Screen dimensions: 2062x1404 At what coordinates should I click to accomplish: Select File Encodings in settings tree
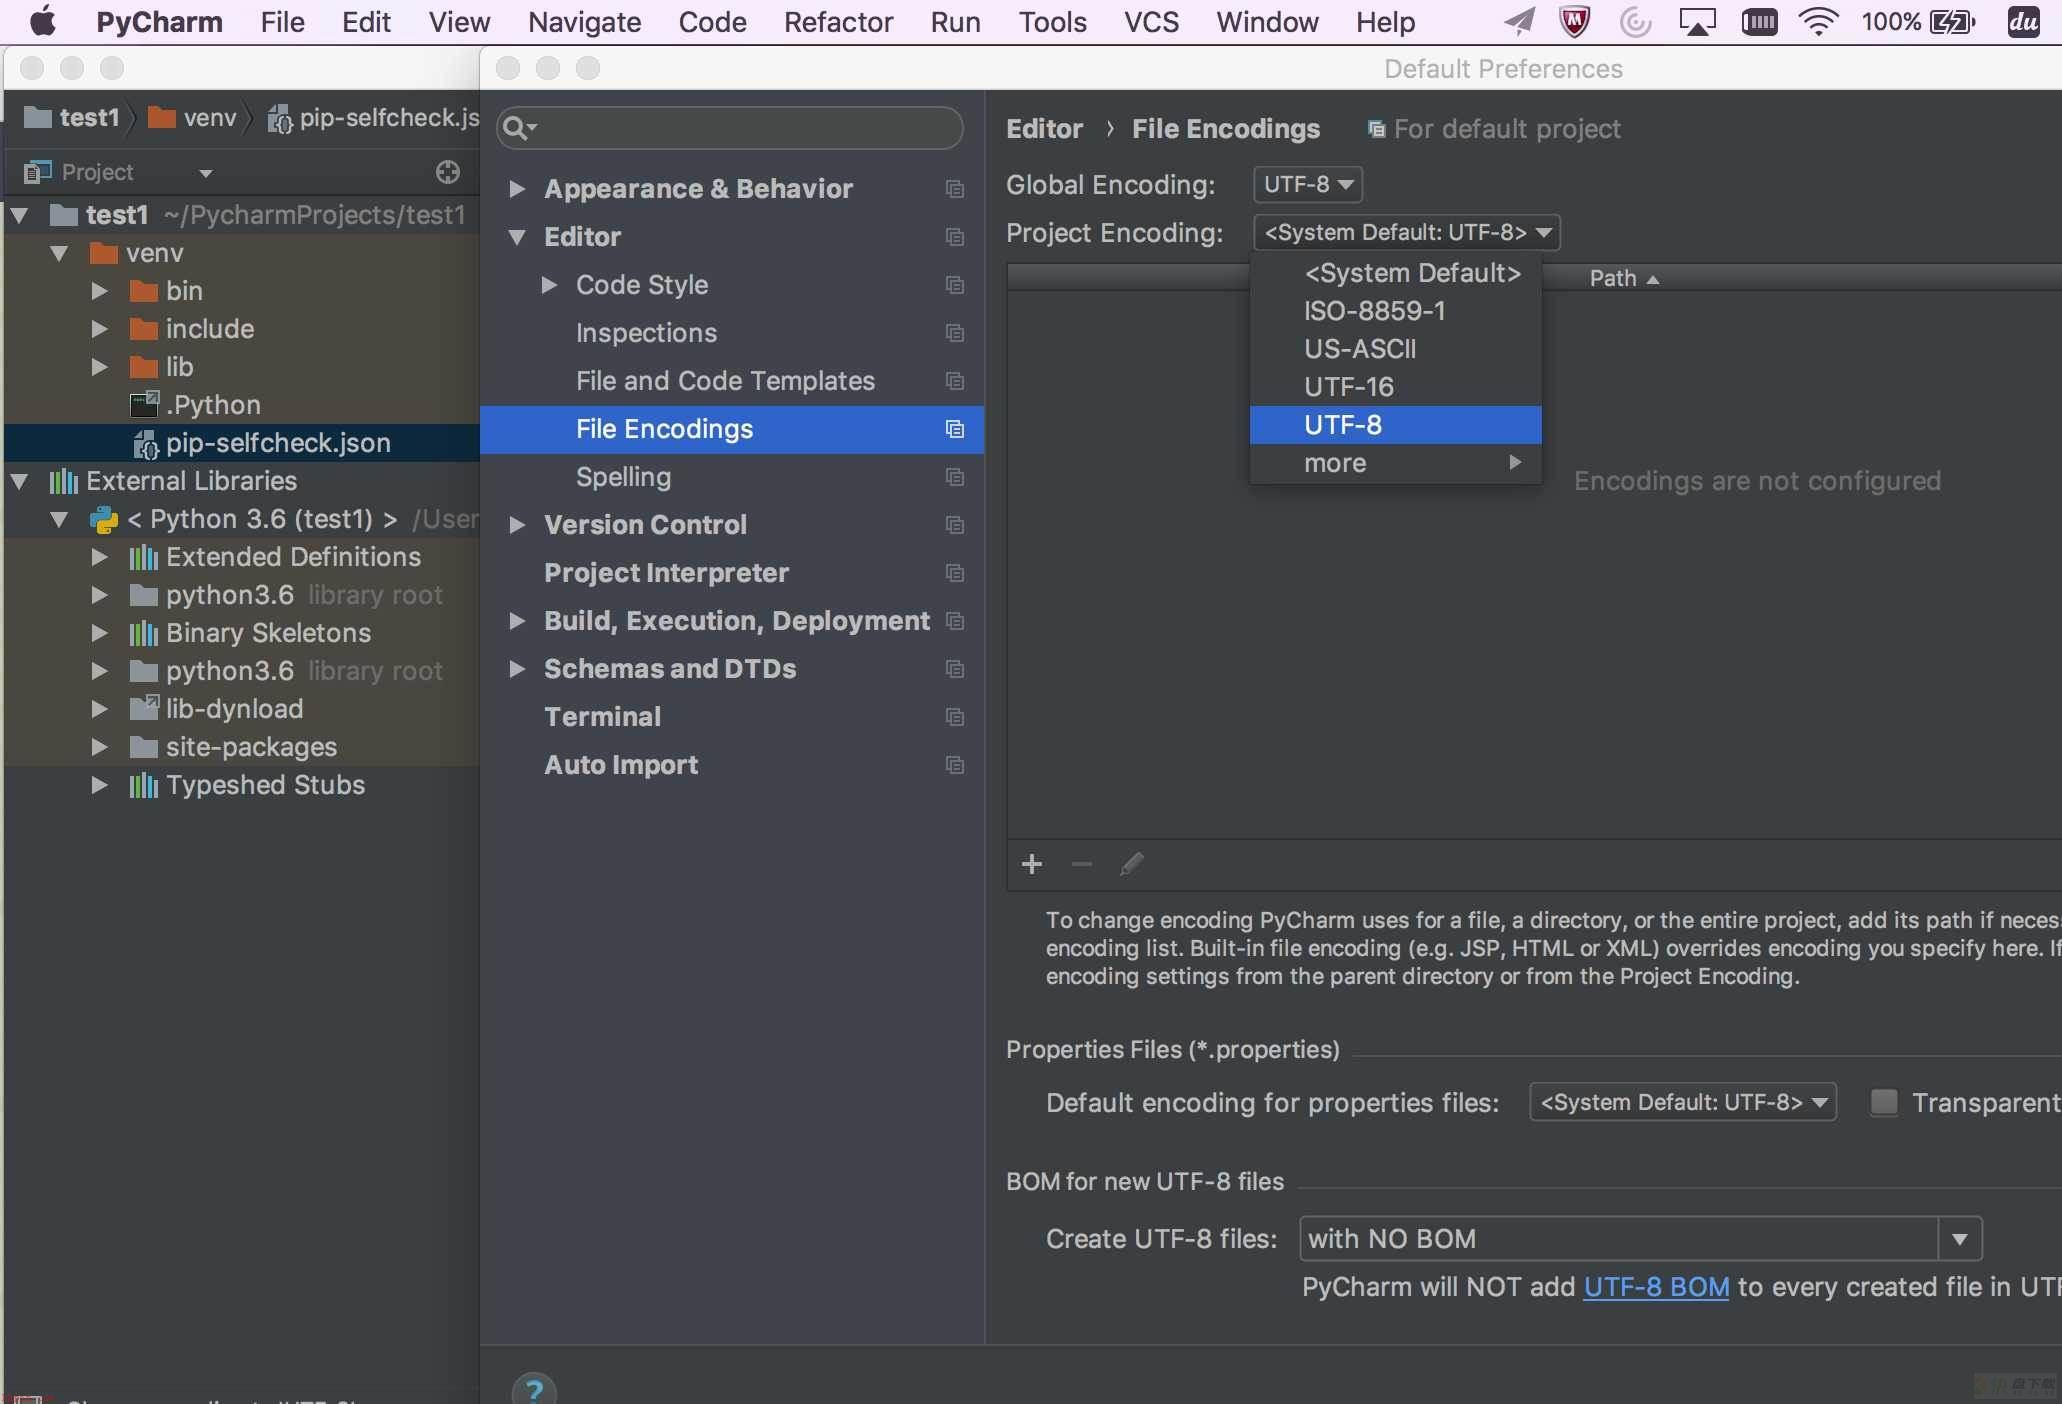(732, 429)
